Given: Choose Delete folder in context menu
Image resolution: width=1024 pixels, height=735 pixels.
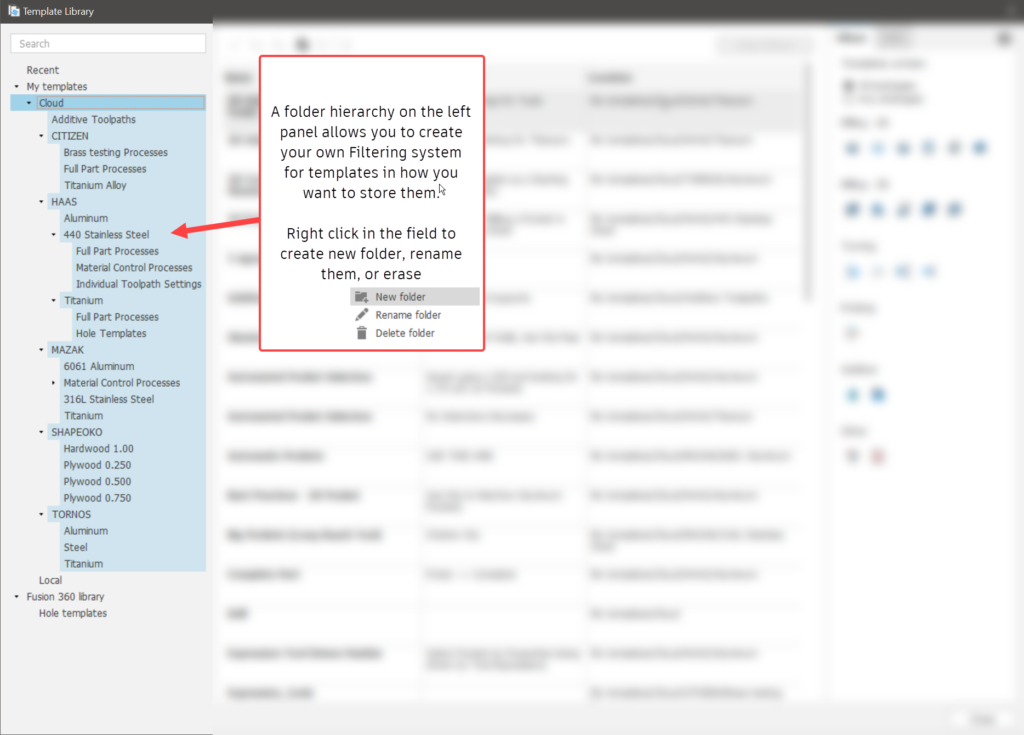Looking at the screenshot, I should [415, 333].
